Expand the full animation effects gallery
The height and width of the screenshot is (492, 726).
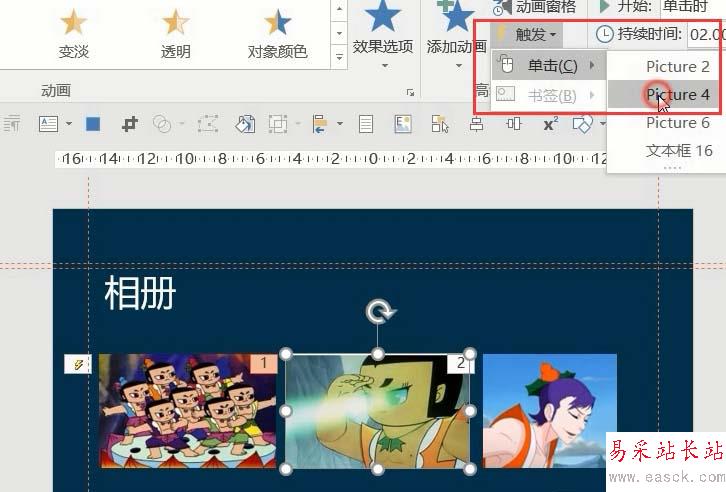339,57
